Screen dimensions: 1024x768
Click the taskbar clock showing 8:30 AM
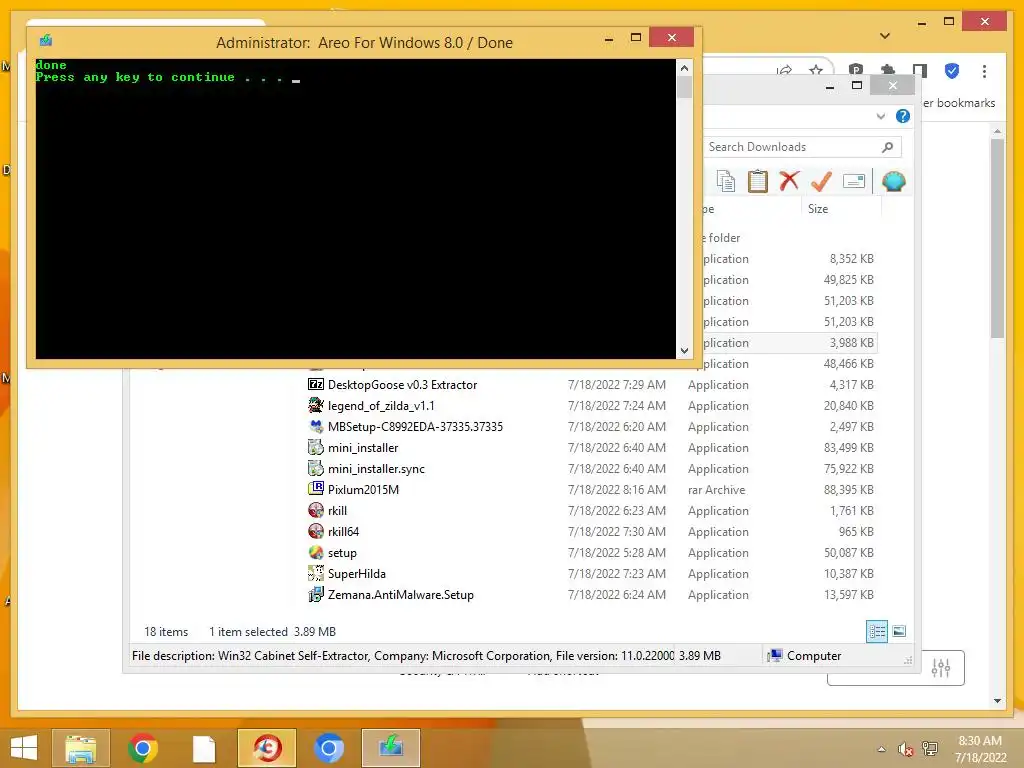point(980,741)
